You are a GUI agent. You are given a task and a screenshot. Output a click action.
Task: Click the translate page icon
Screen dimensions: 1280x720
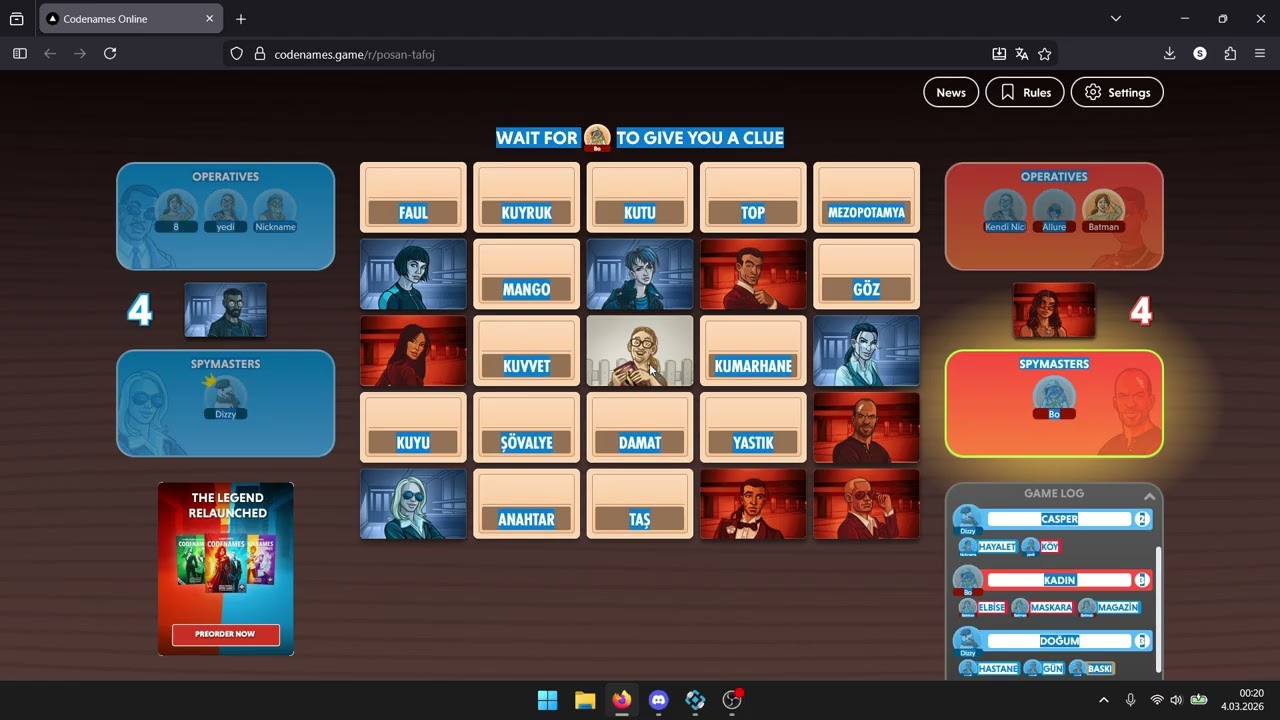pos(1022,54)
